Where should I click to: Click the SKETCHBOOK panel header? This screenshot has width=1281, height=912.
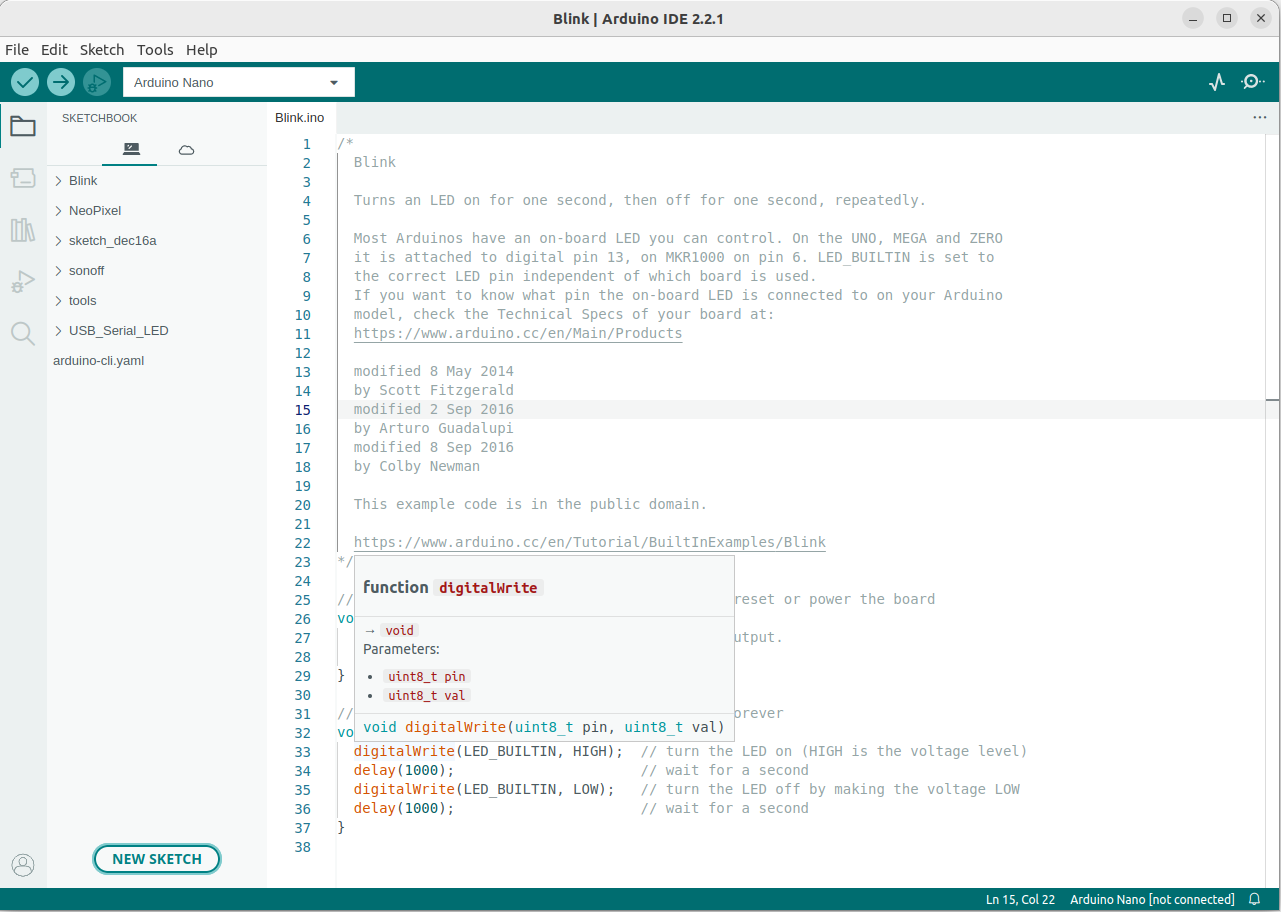[100, 118]
